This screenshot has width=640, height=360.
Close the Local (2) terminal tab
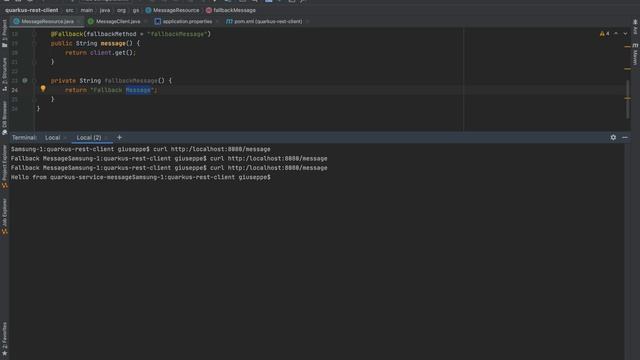(x=107, y=138)
